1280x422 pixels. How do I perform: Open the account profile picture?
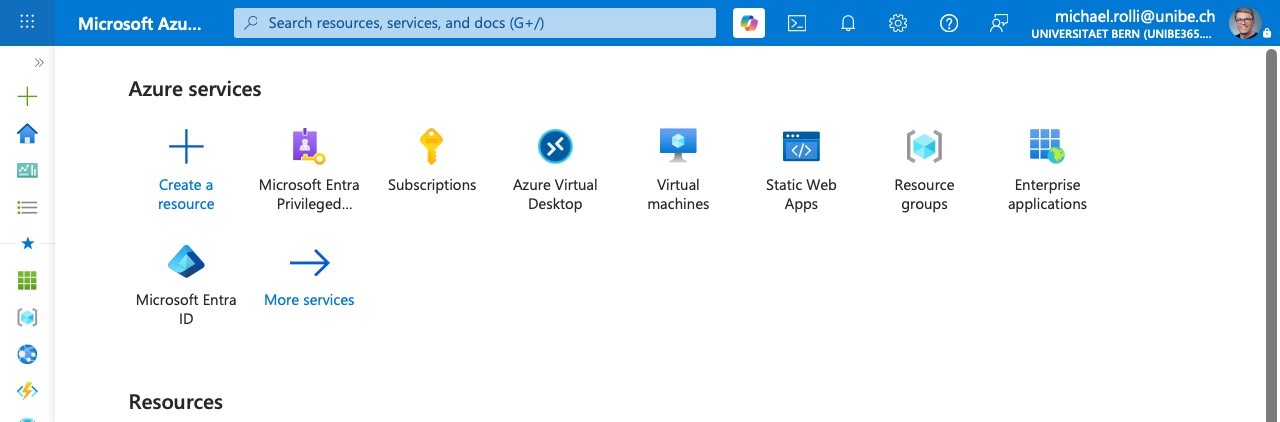[1245, 22]
